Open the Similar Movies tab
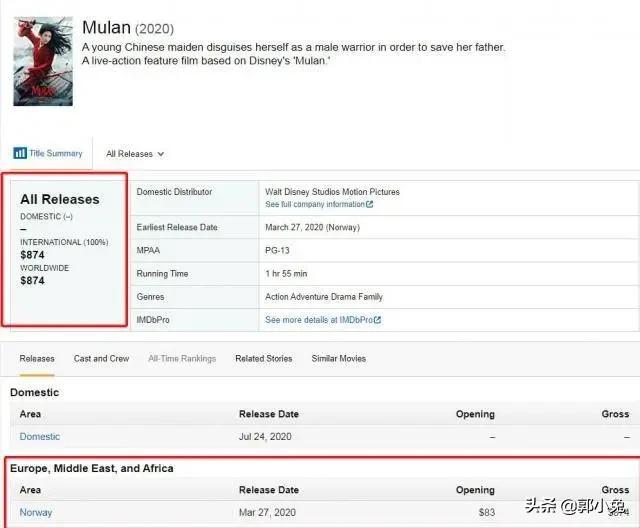Screen dimensions: 640x528 (339, 359)
